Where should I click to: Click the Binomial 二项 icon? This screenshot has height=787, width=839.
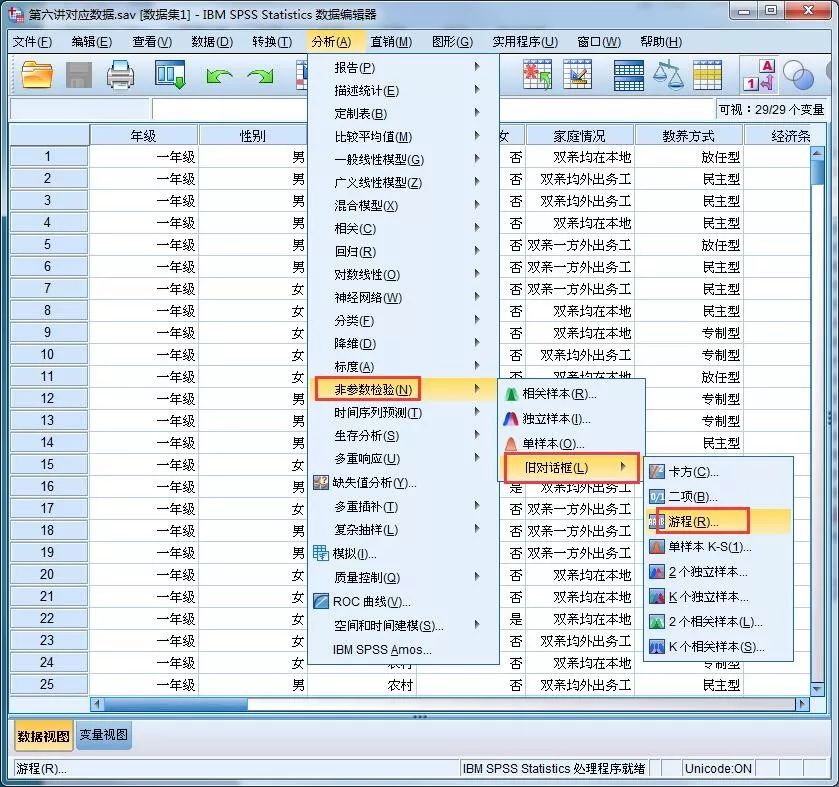657,497
